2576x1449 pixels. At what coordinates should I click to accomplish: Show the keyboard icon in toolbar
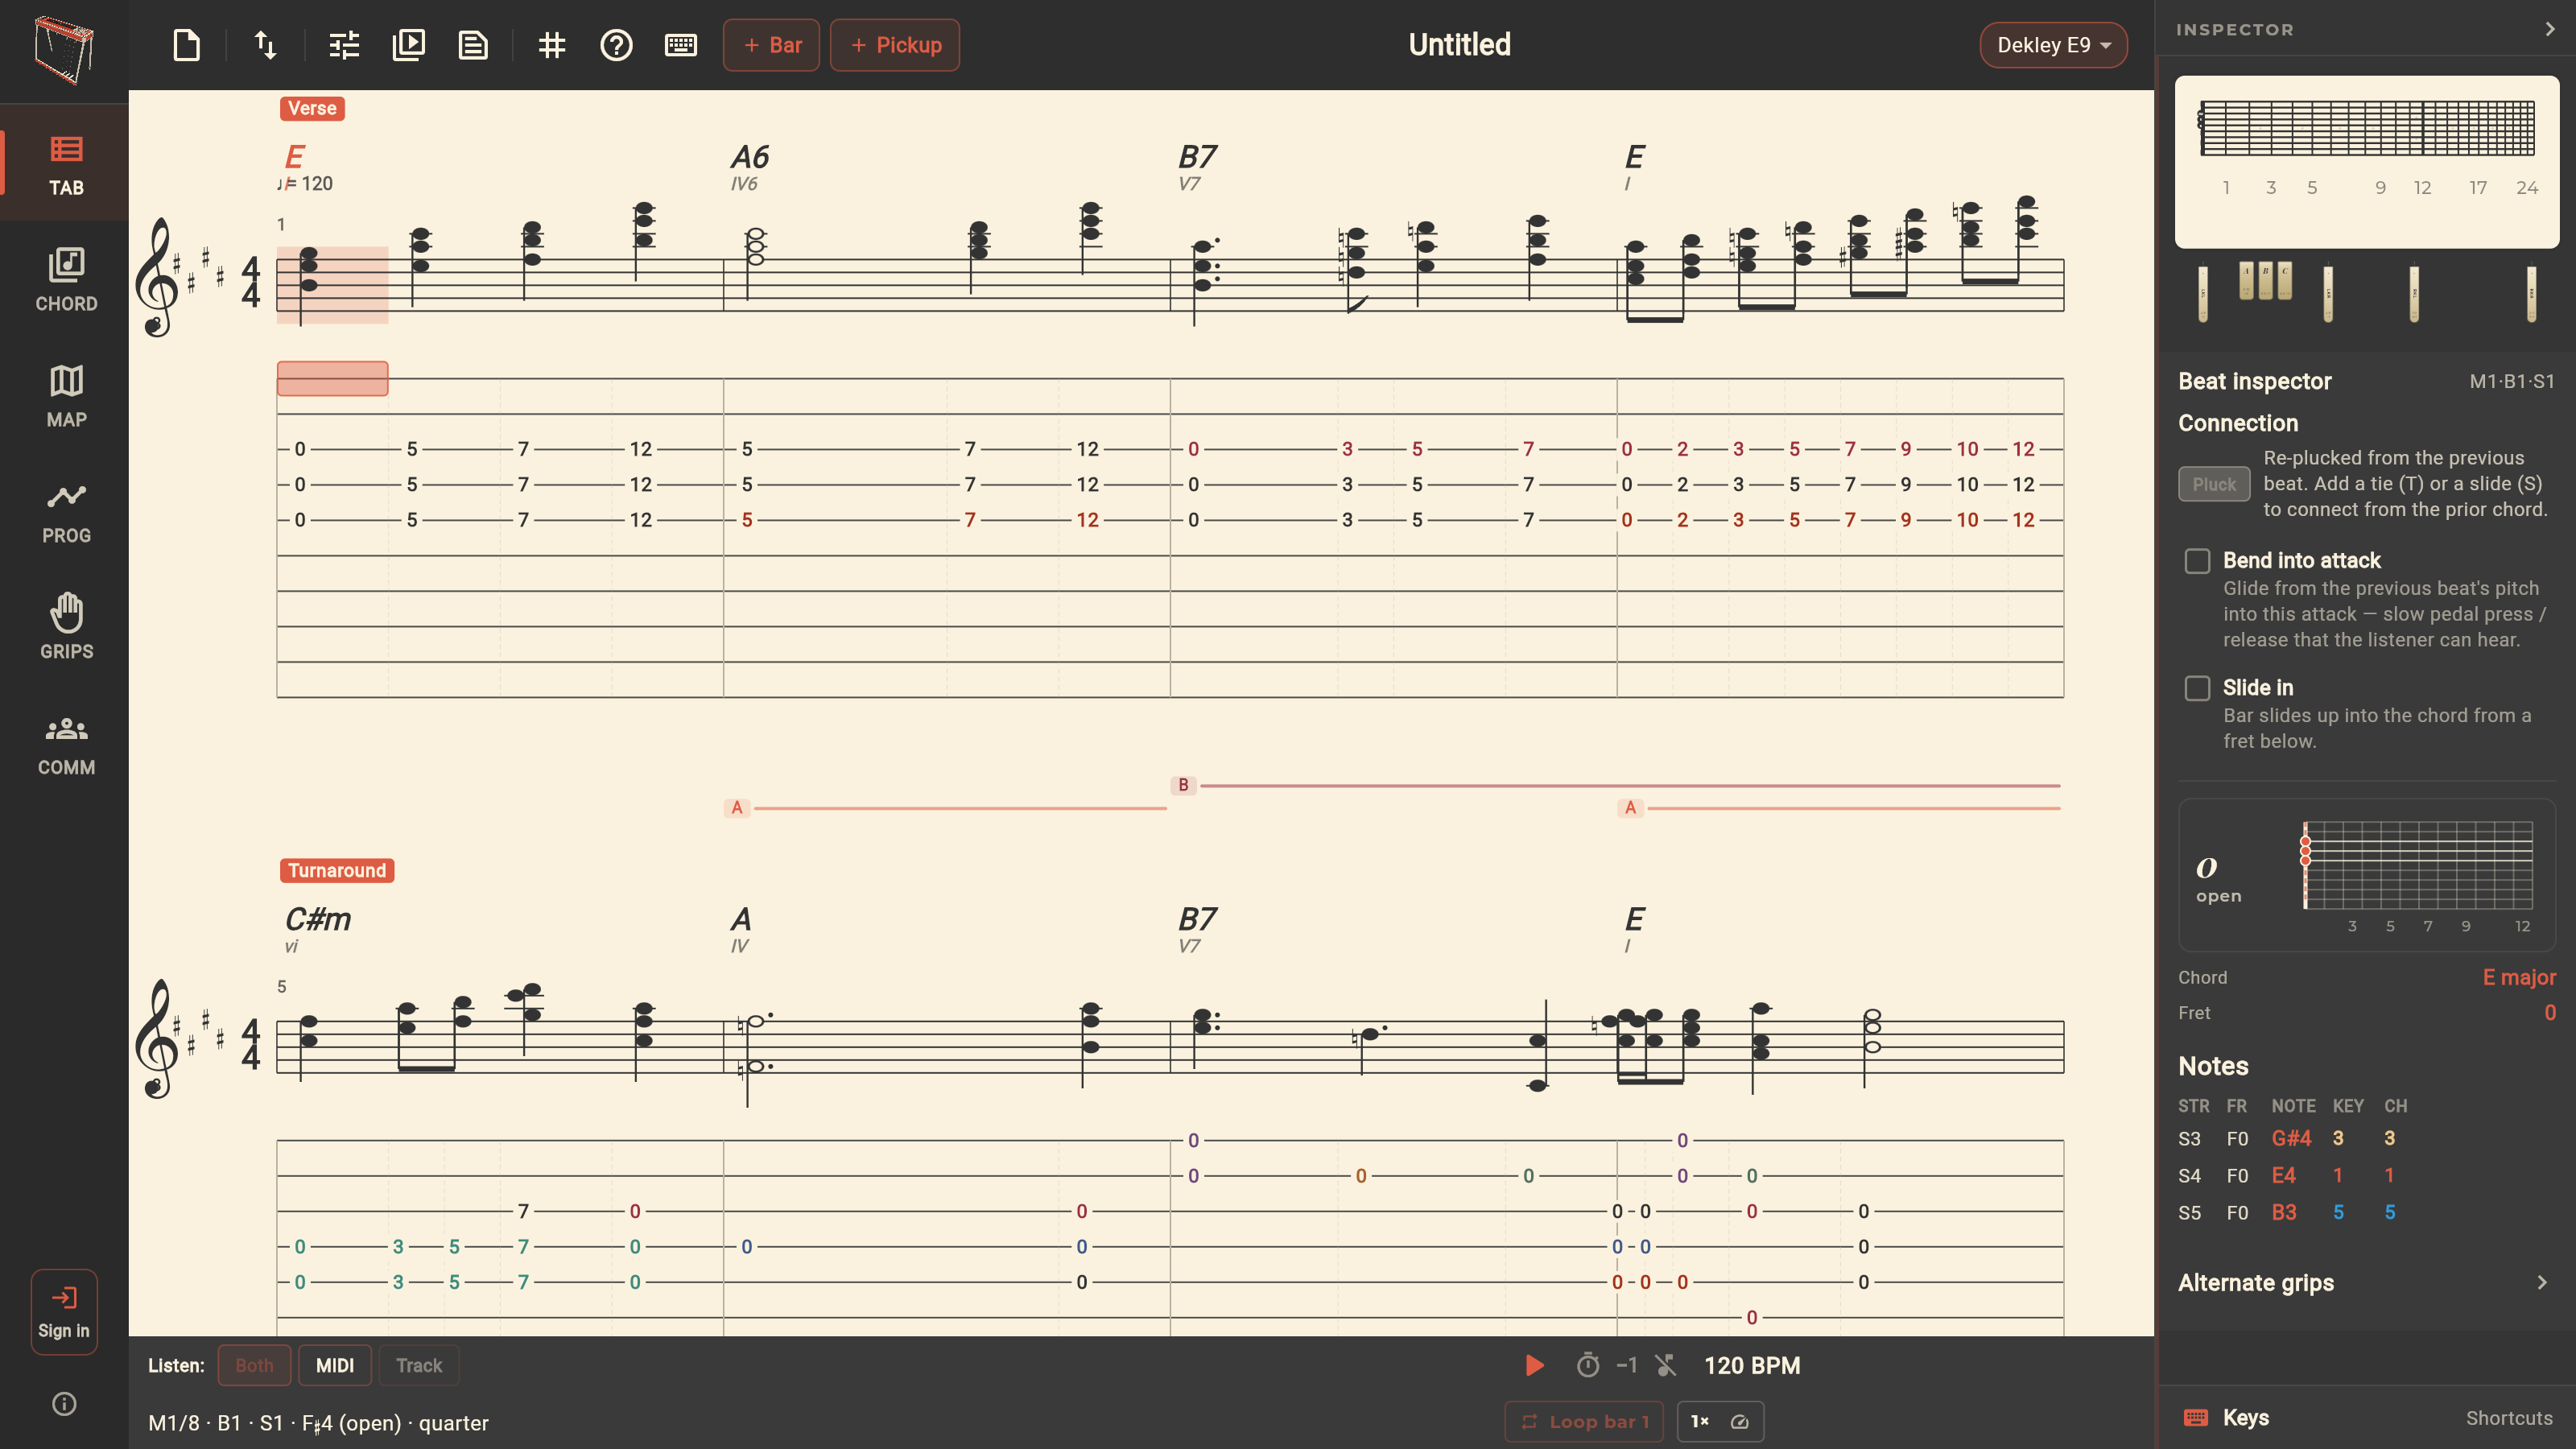[681, 45]
